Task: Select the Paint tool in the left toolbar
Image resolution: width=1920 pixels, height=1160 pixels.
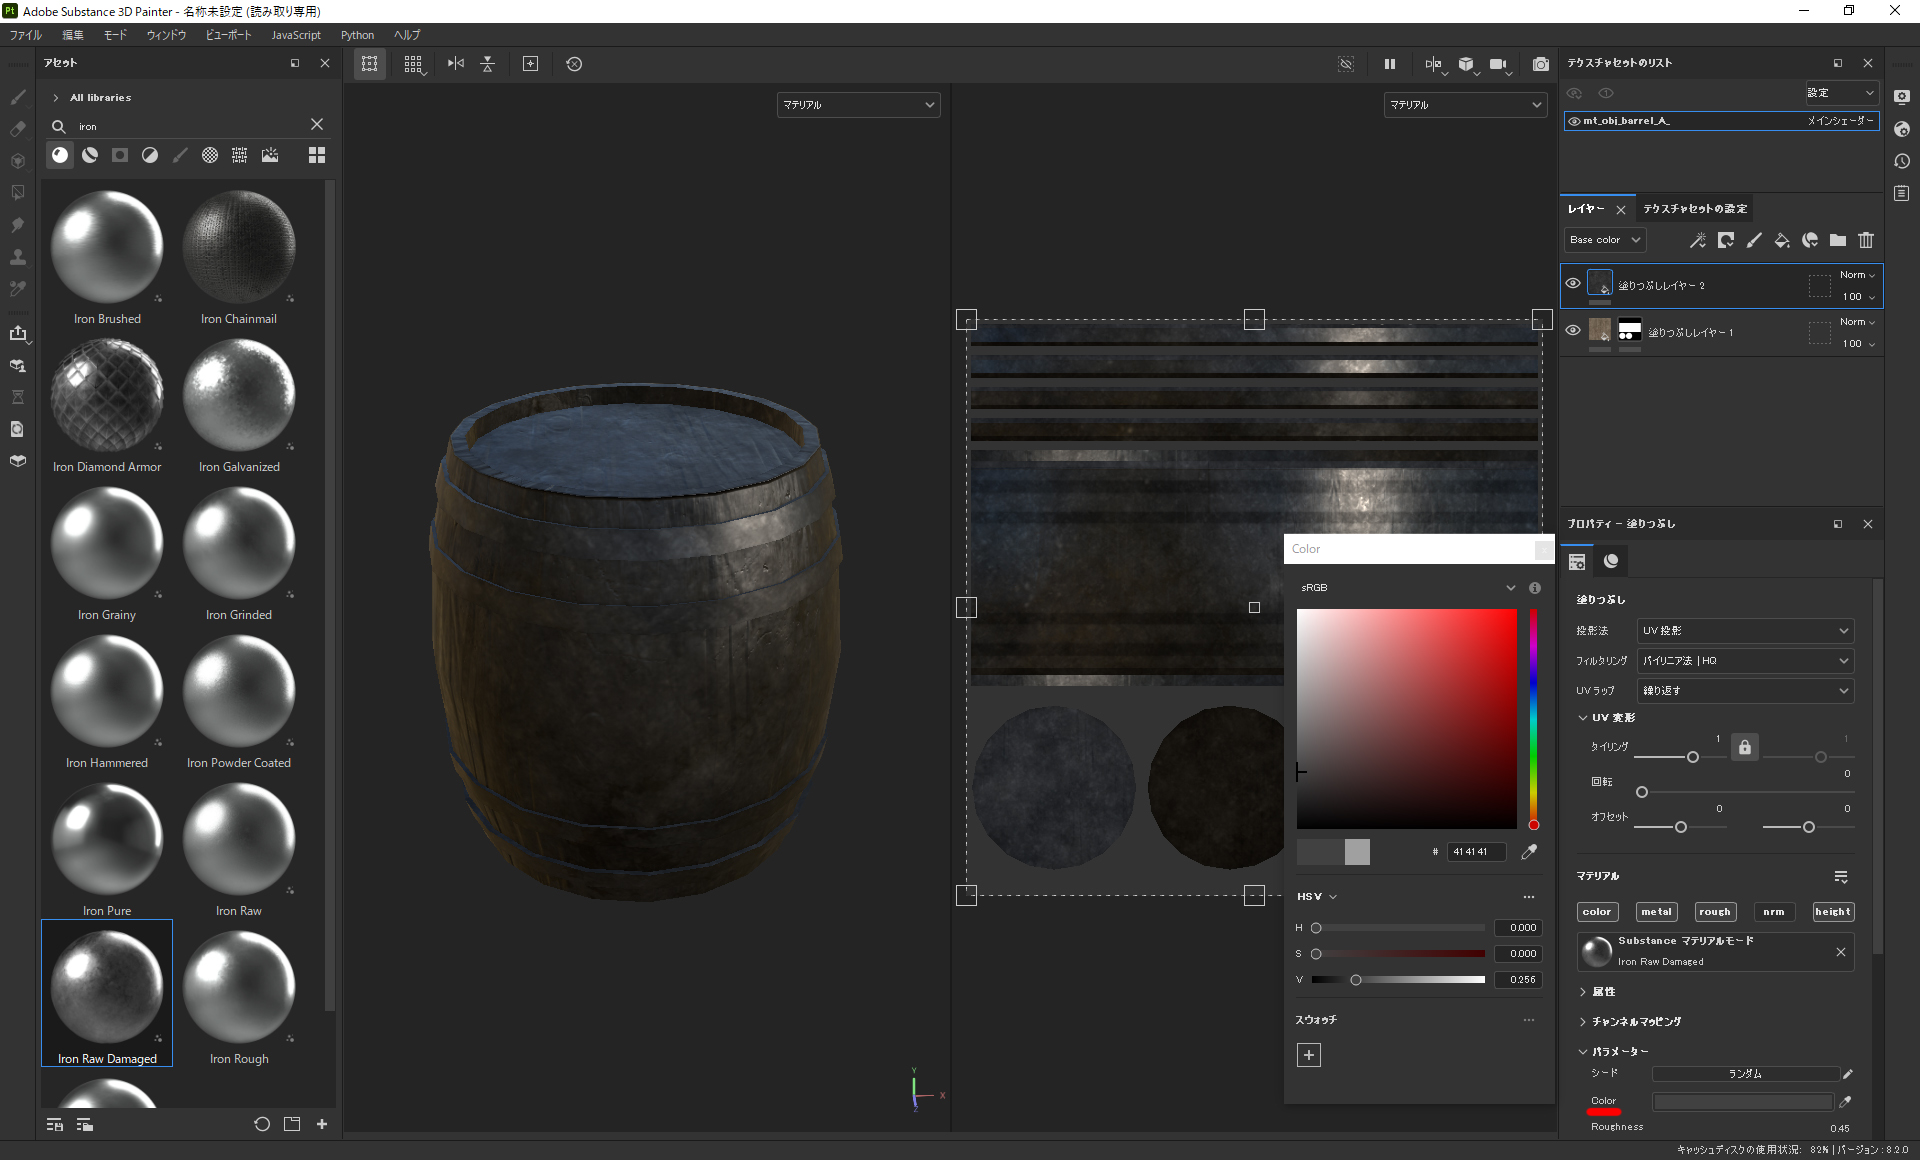Action: 17,97
